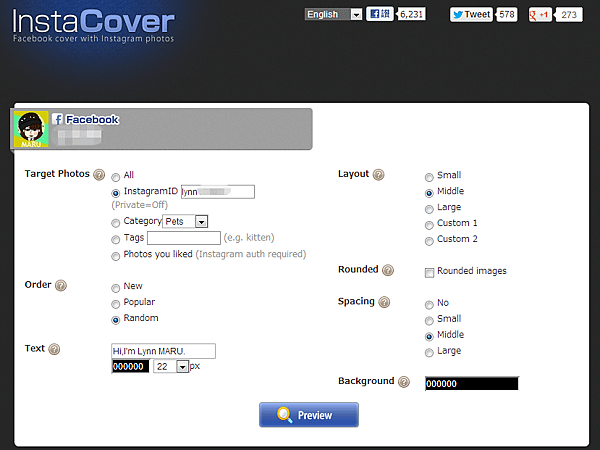Choose New order radio
The height and width of the screenshot is (450, 600).
(116, 288)
